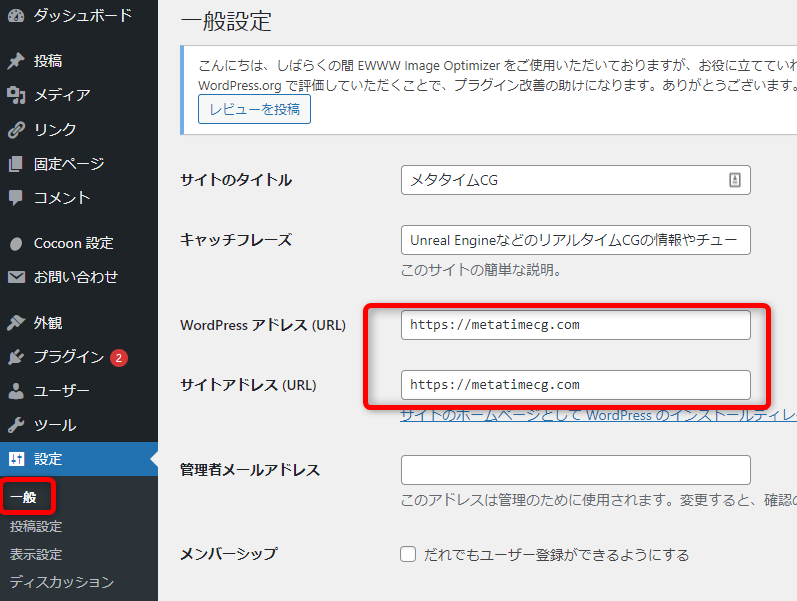Click the キャッチフレーズ label

pyautogui.click(x=236, y=240)
